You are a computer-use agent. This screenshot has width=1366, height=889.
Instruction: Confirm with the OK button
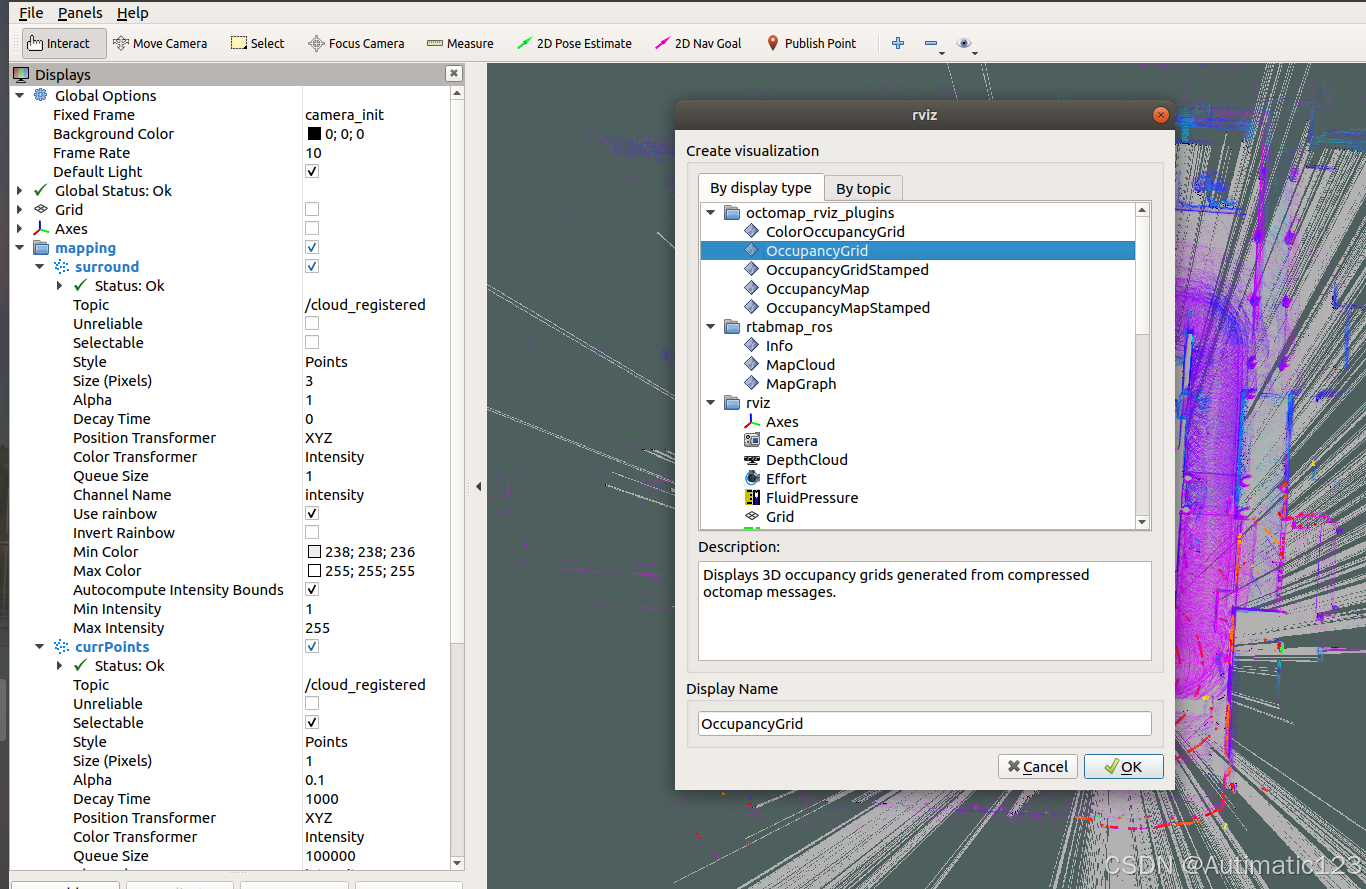tap(1123, 766)
